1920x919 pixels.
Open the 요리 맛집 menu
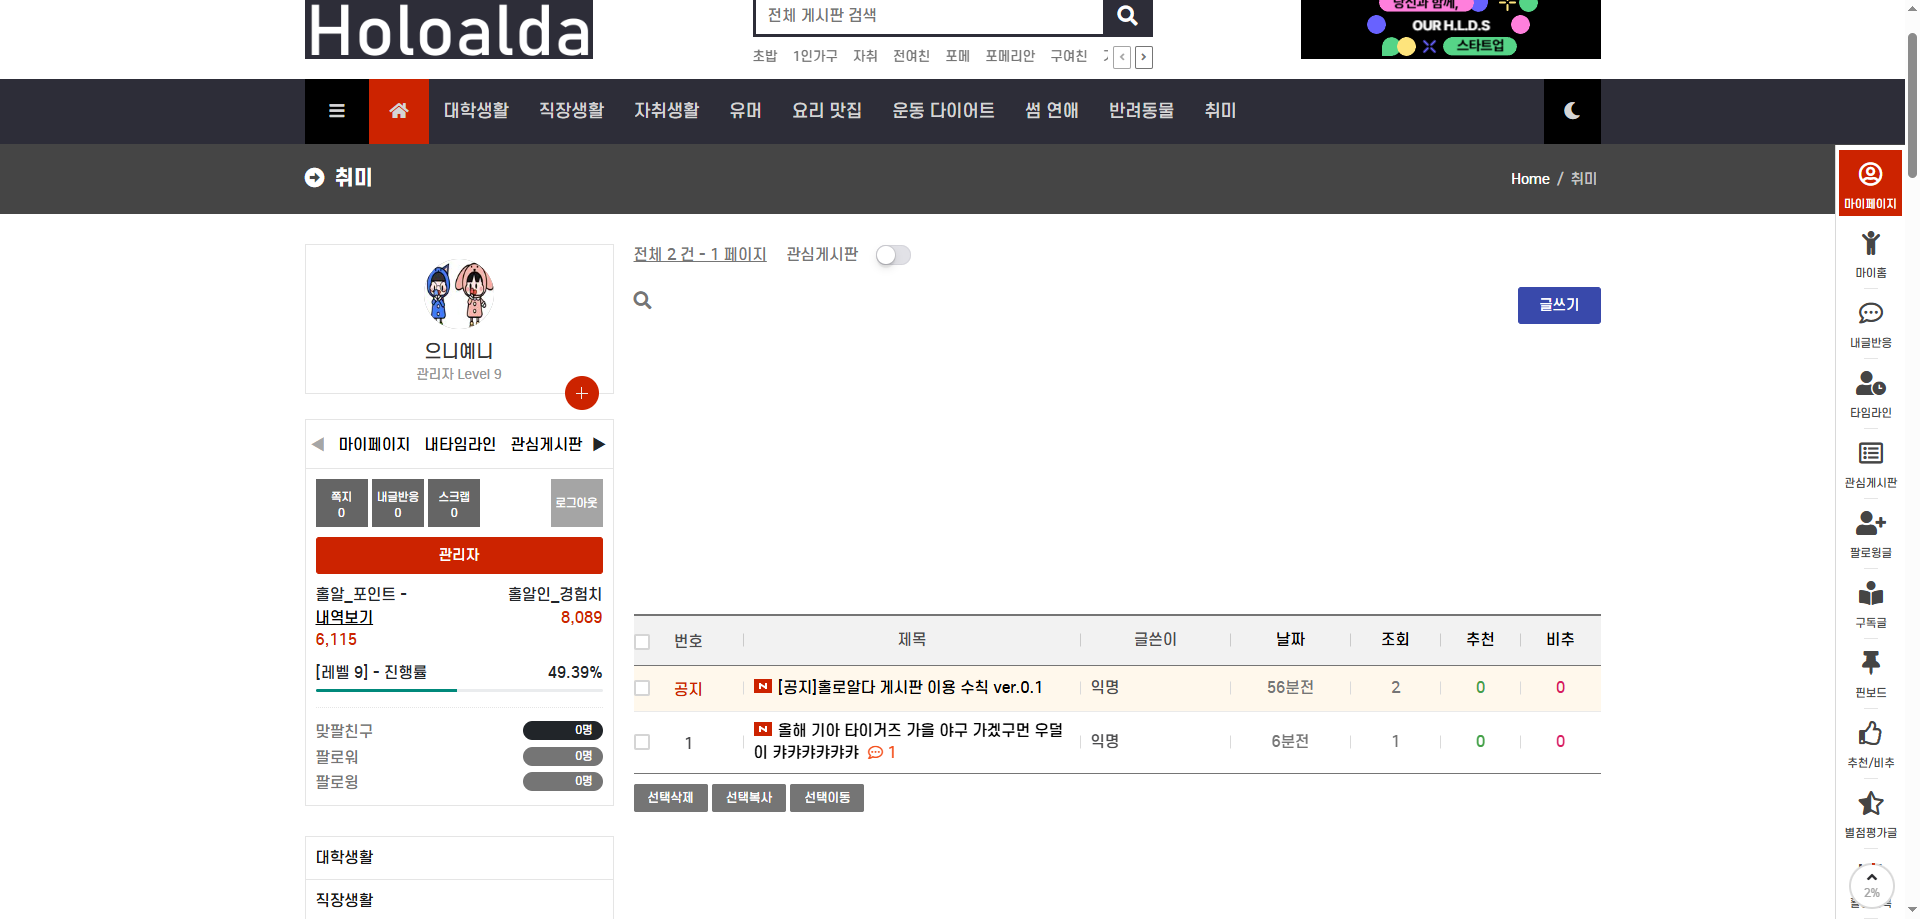(826, 111)
